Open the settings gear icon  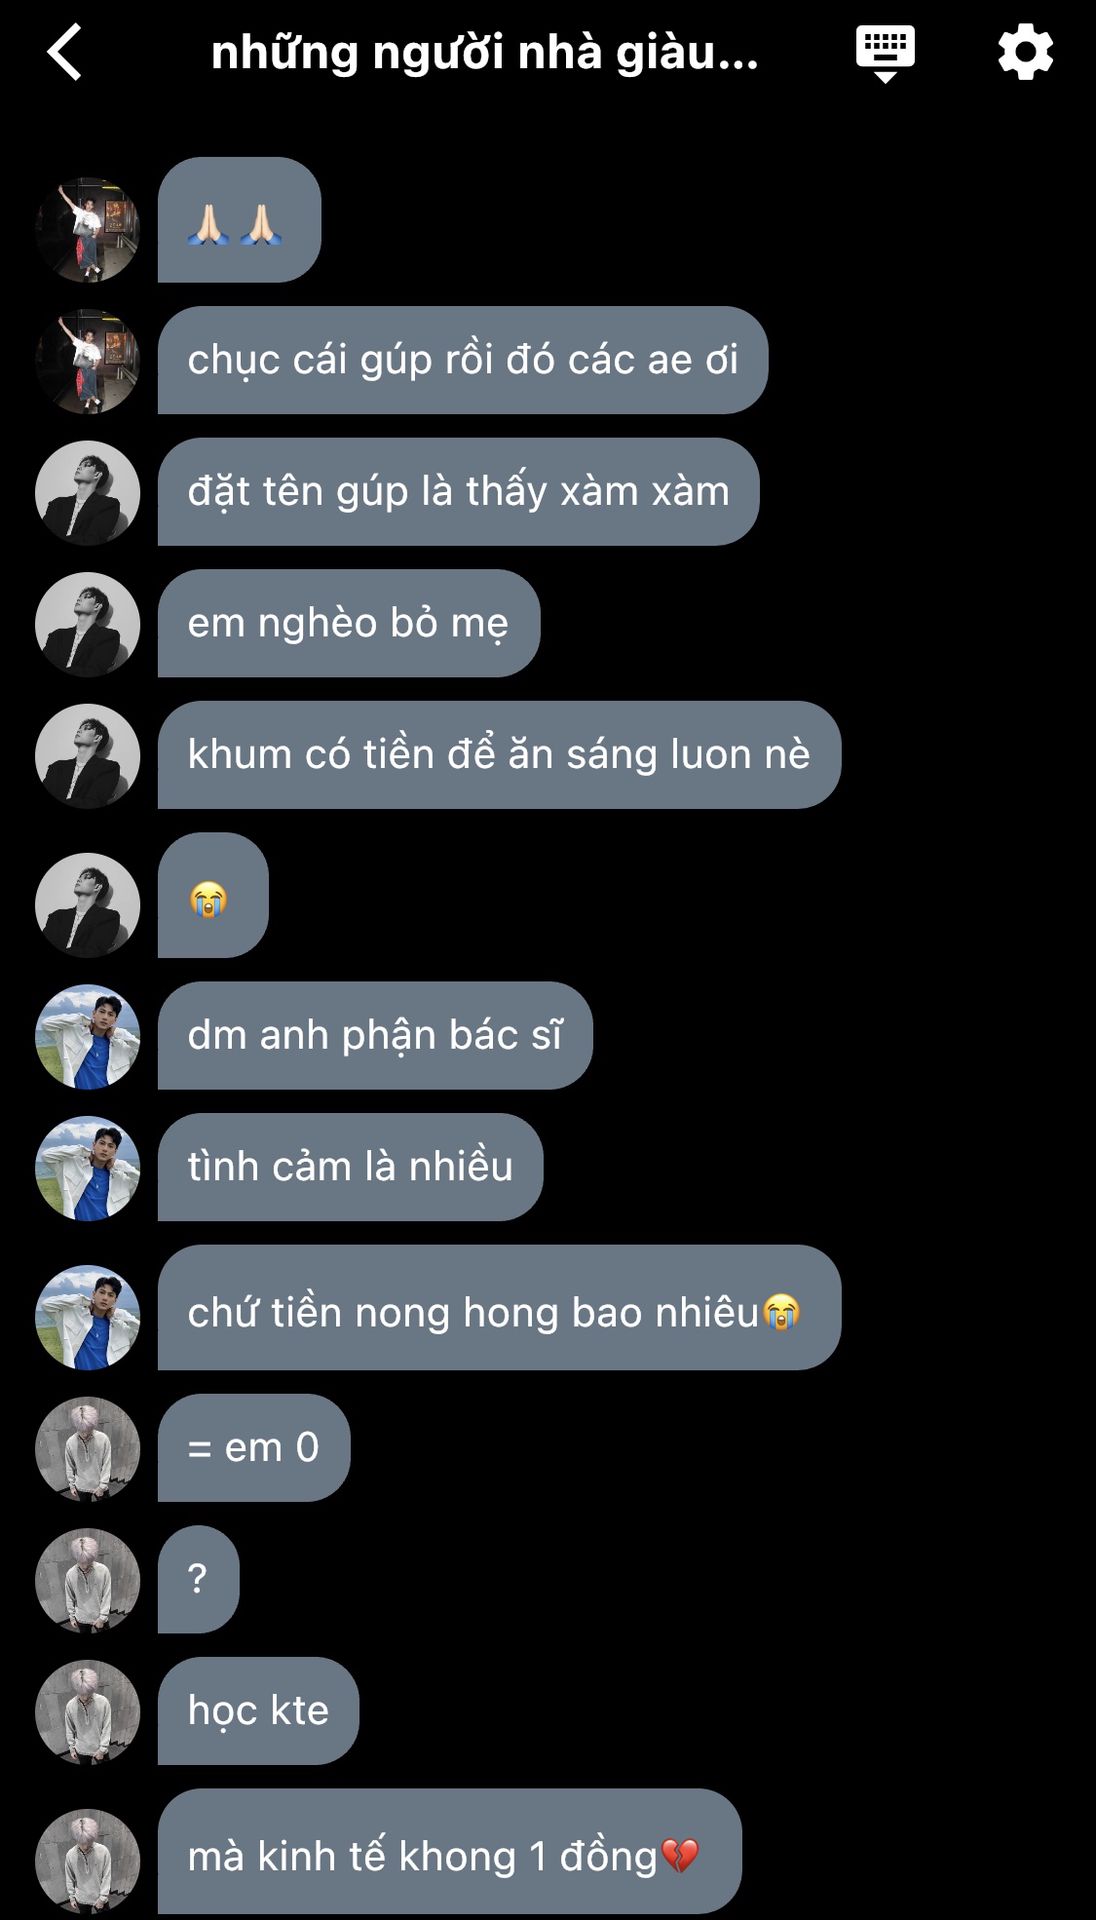[x=1025, y=52]
